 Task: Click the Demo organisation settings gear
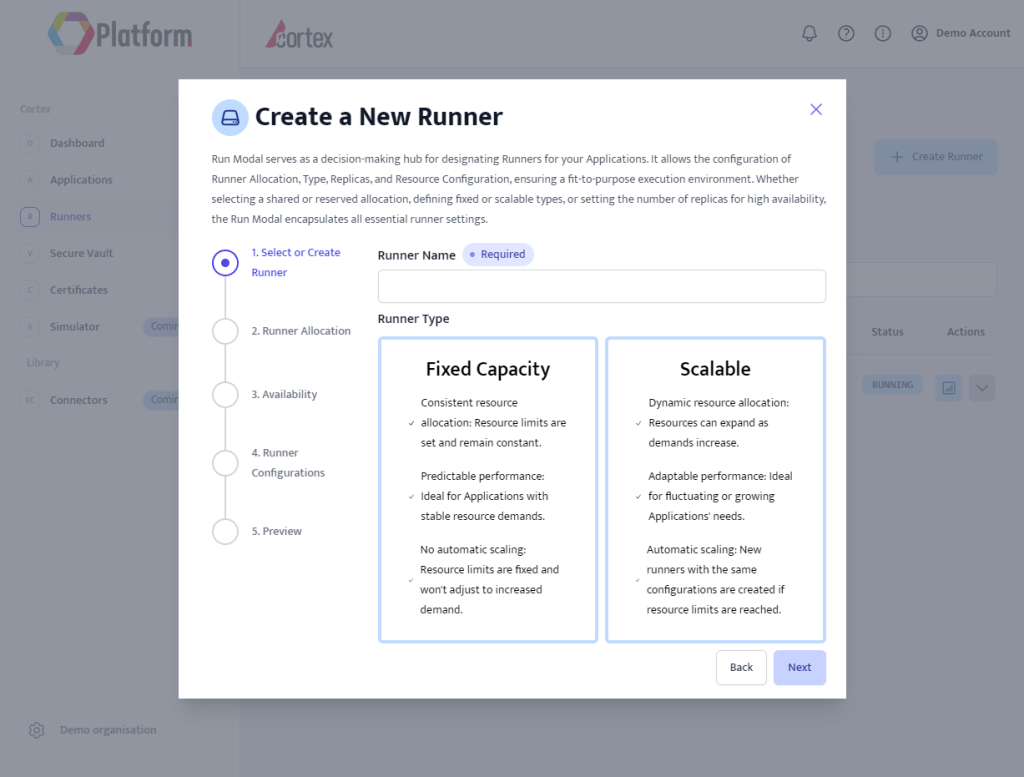37,730
